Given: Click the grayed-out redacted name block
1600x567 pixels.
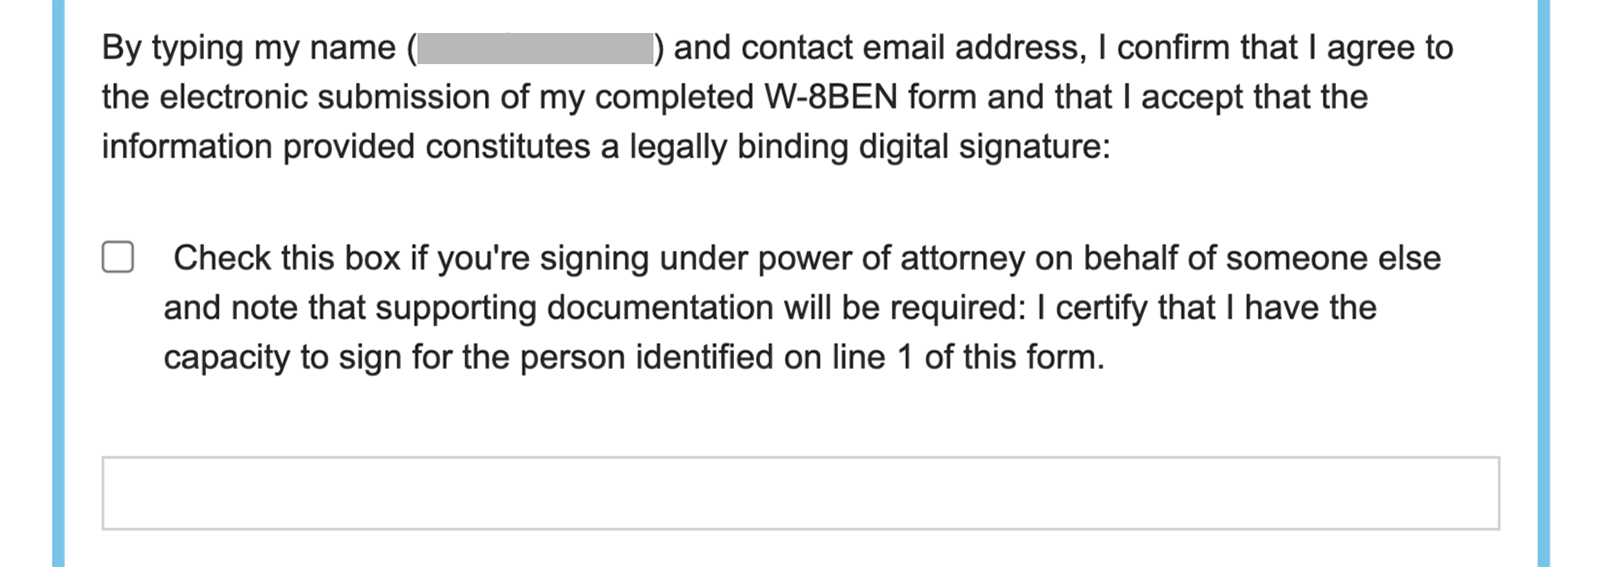Looking at the screenshot, I should 535,48.
